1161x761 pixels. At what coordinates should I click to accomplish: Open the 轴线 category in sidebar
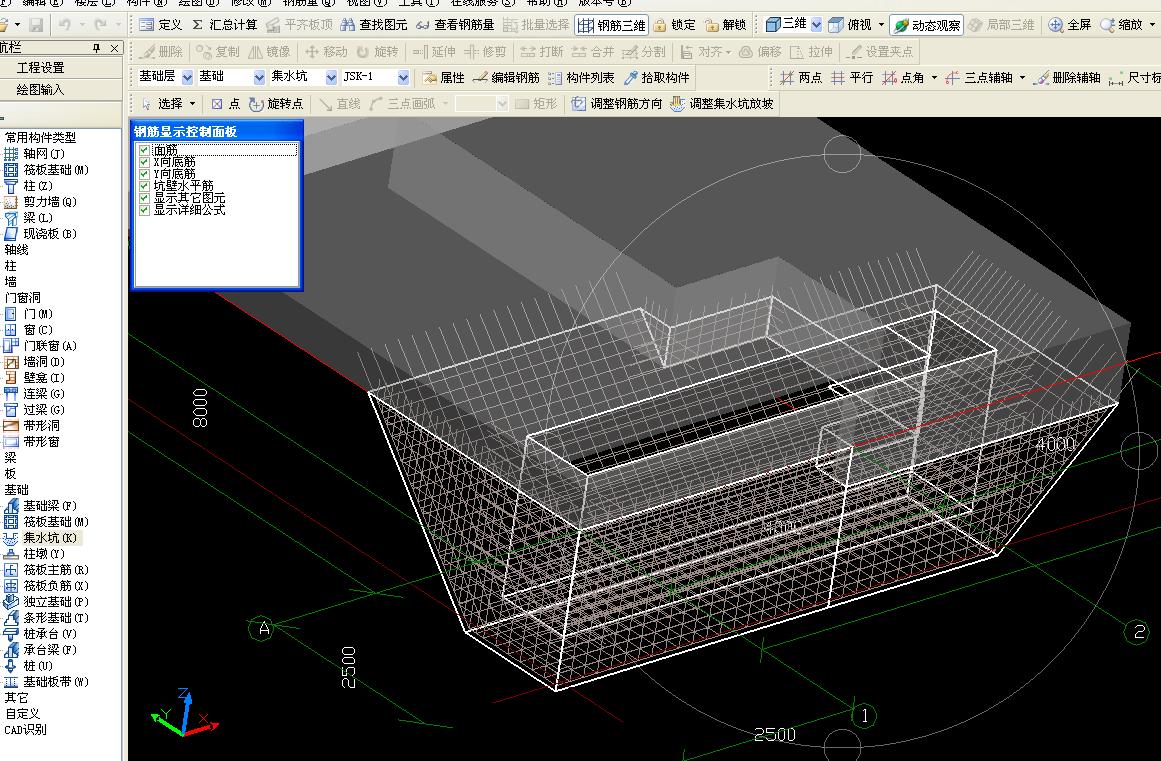pyautogui.click(x=16, y=249)
